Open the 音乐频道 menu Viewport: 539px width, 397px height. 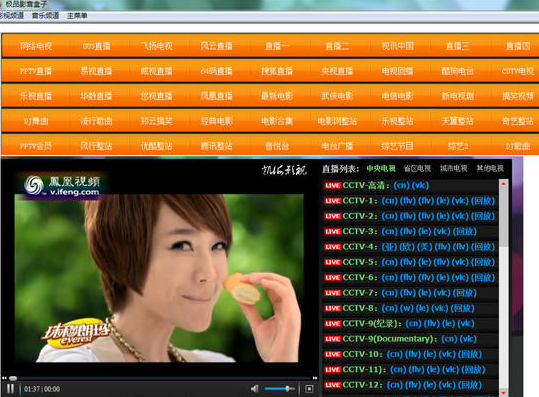[45, 16]
